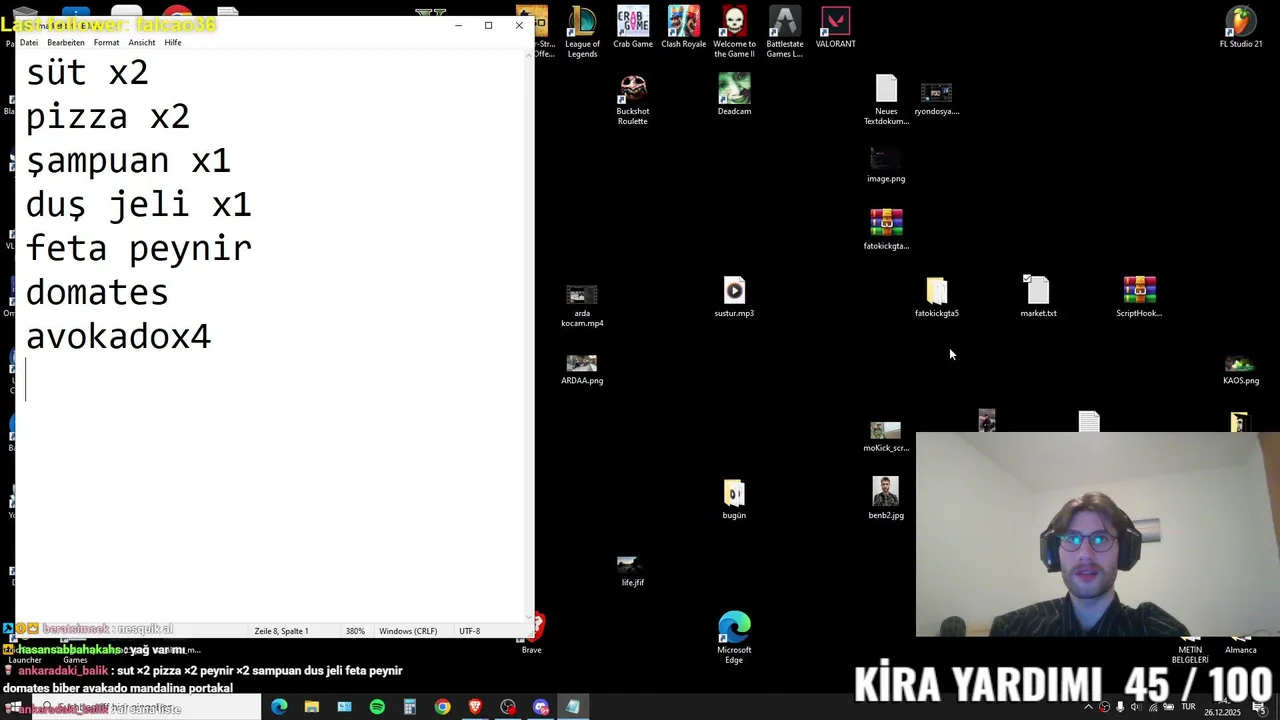Click the Battlestate Games Launcher icon
The image size is (1280, 720).
pos(785,32)
